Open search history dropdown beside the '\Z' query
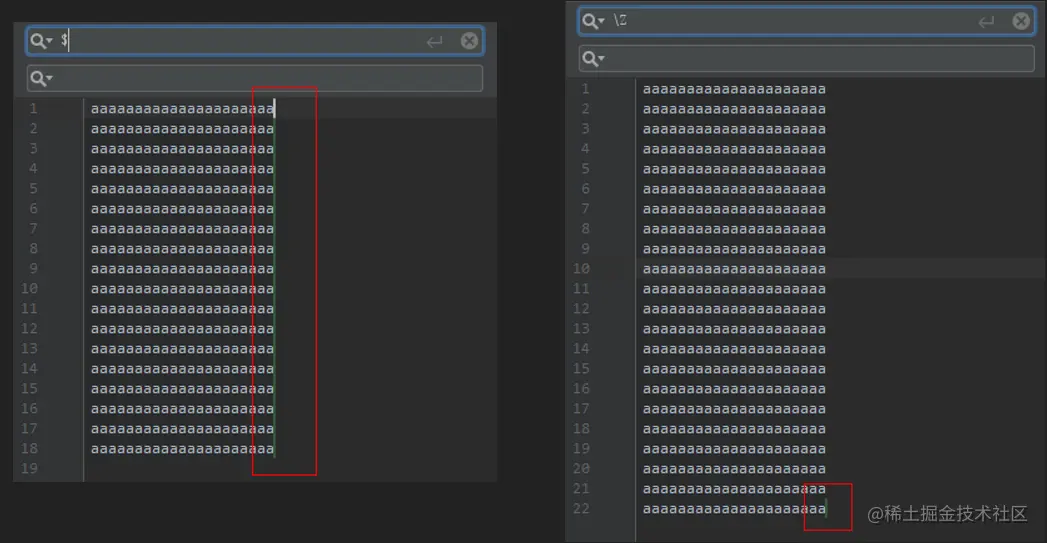 tap(593, 21)
